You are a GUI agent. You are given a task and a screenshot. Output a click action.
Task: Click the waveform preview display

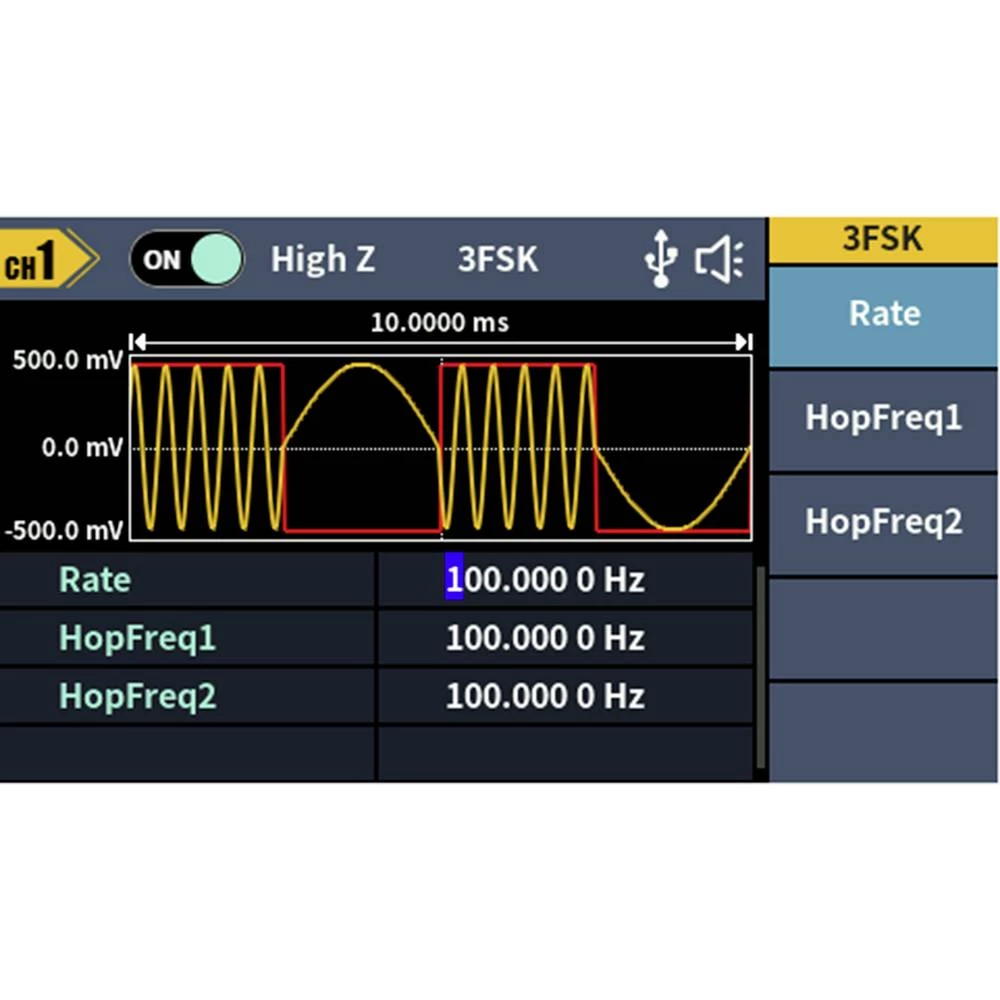click(x=440, y=448)
